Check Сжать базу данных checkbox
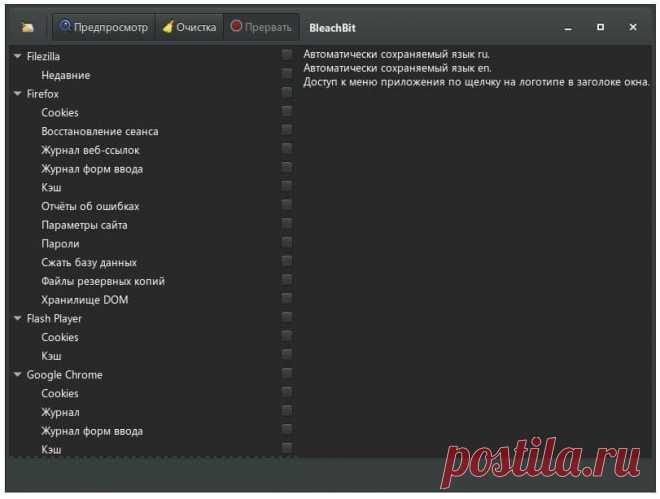The width and height of the screenshot is (660, 499). [287, 260]
